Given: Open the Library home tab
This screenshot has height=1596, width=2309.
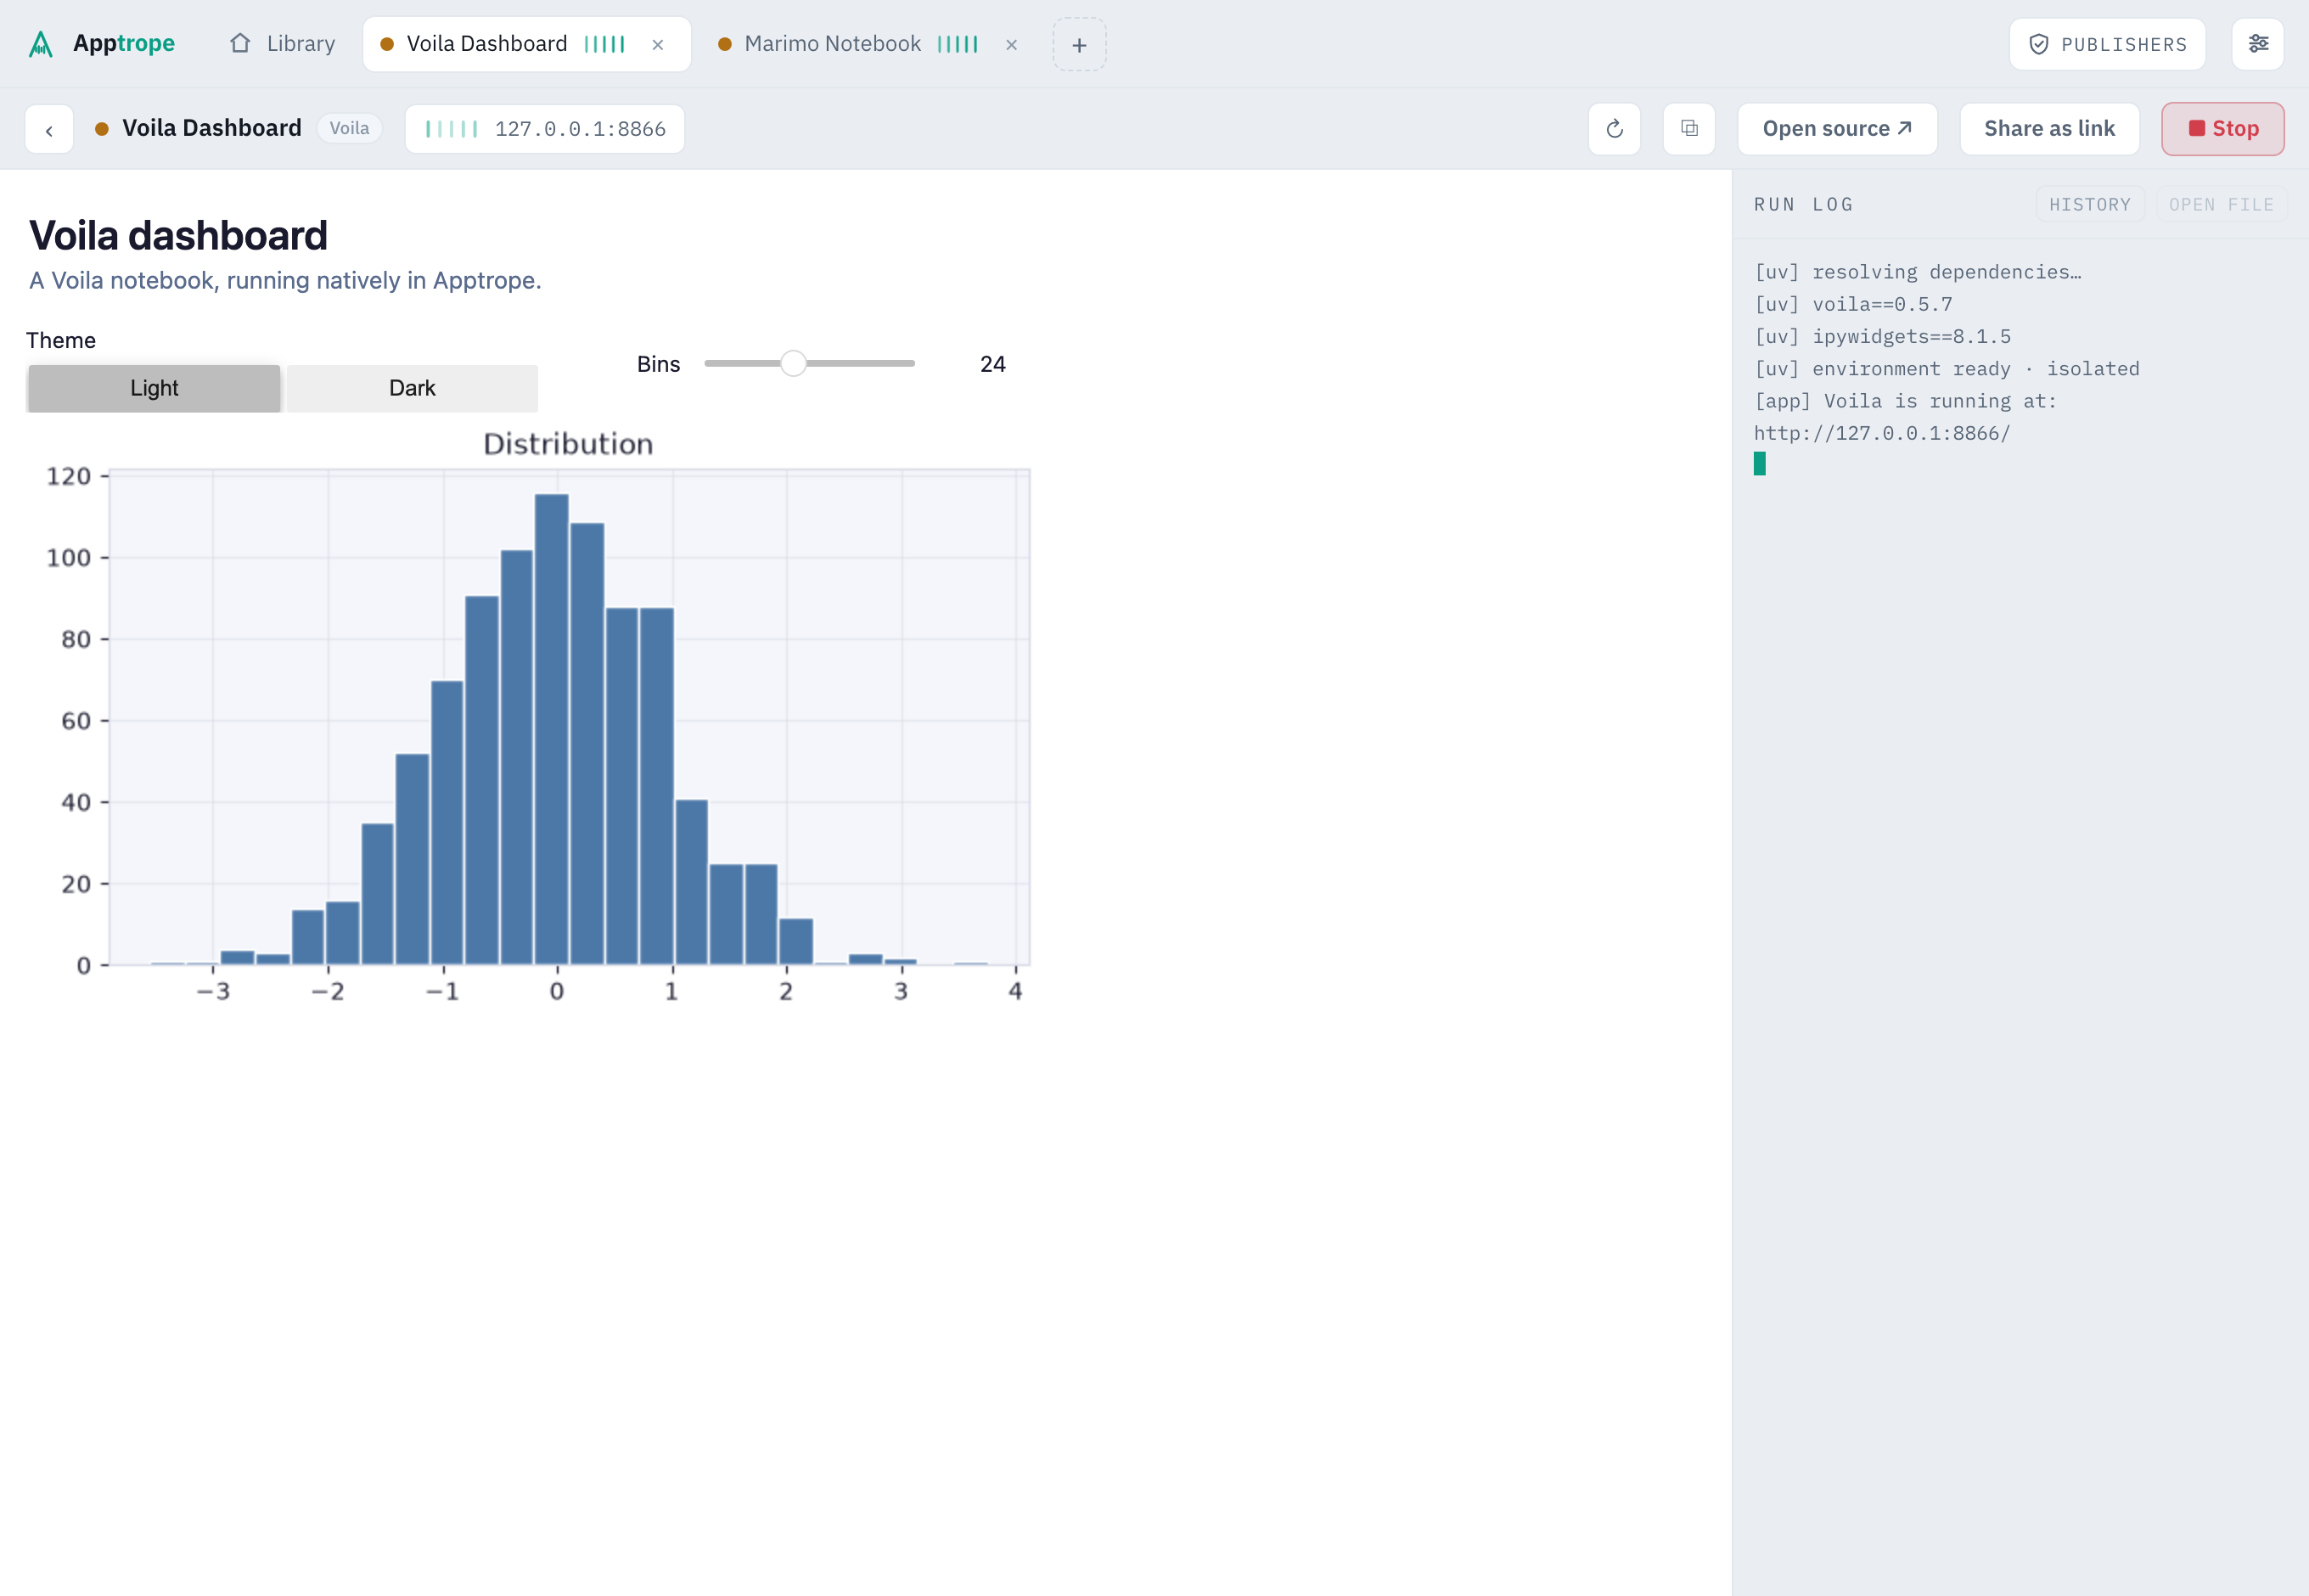Looking at the screenshot, I should point(282,44).
